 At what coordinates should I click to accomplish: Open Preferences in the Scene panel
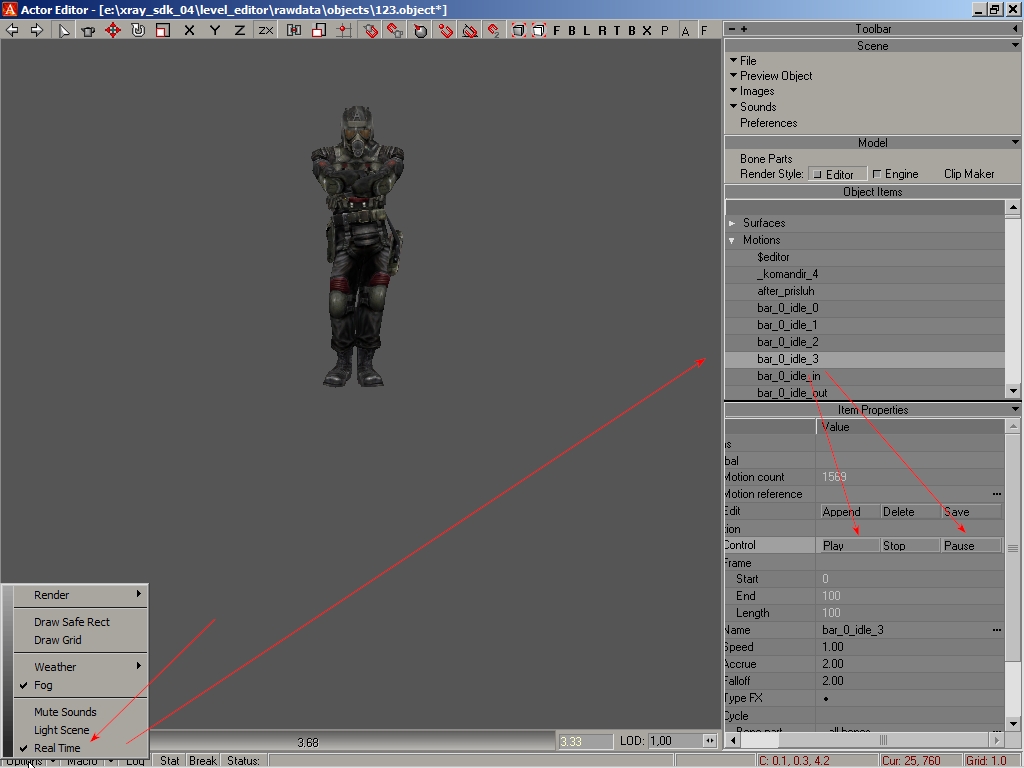tap(768, 123)
